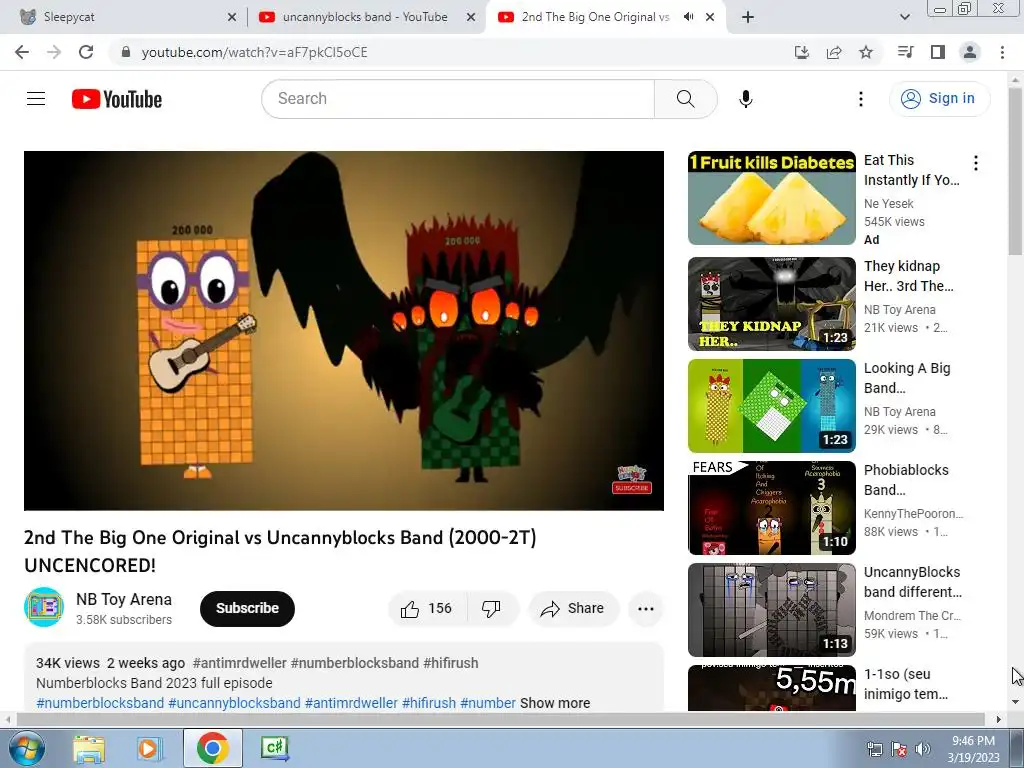The width and height of the screenshot is (1024, 768).
Task: Launch Windows Media Player from taskbar
Action: 149,748
